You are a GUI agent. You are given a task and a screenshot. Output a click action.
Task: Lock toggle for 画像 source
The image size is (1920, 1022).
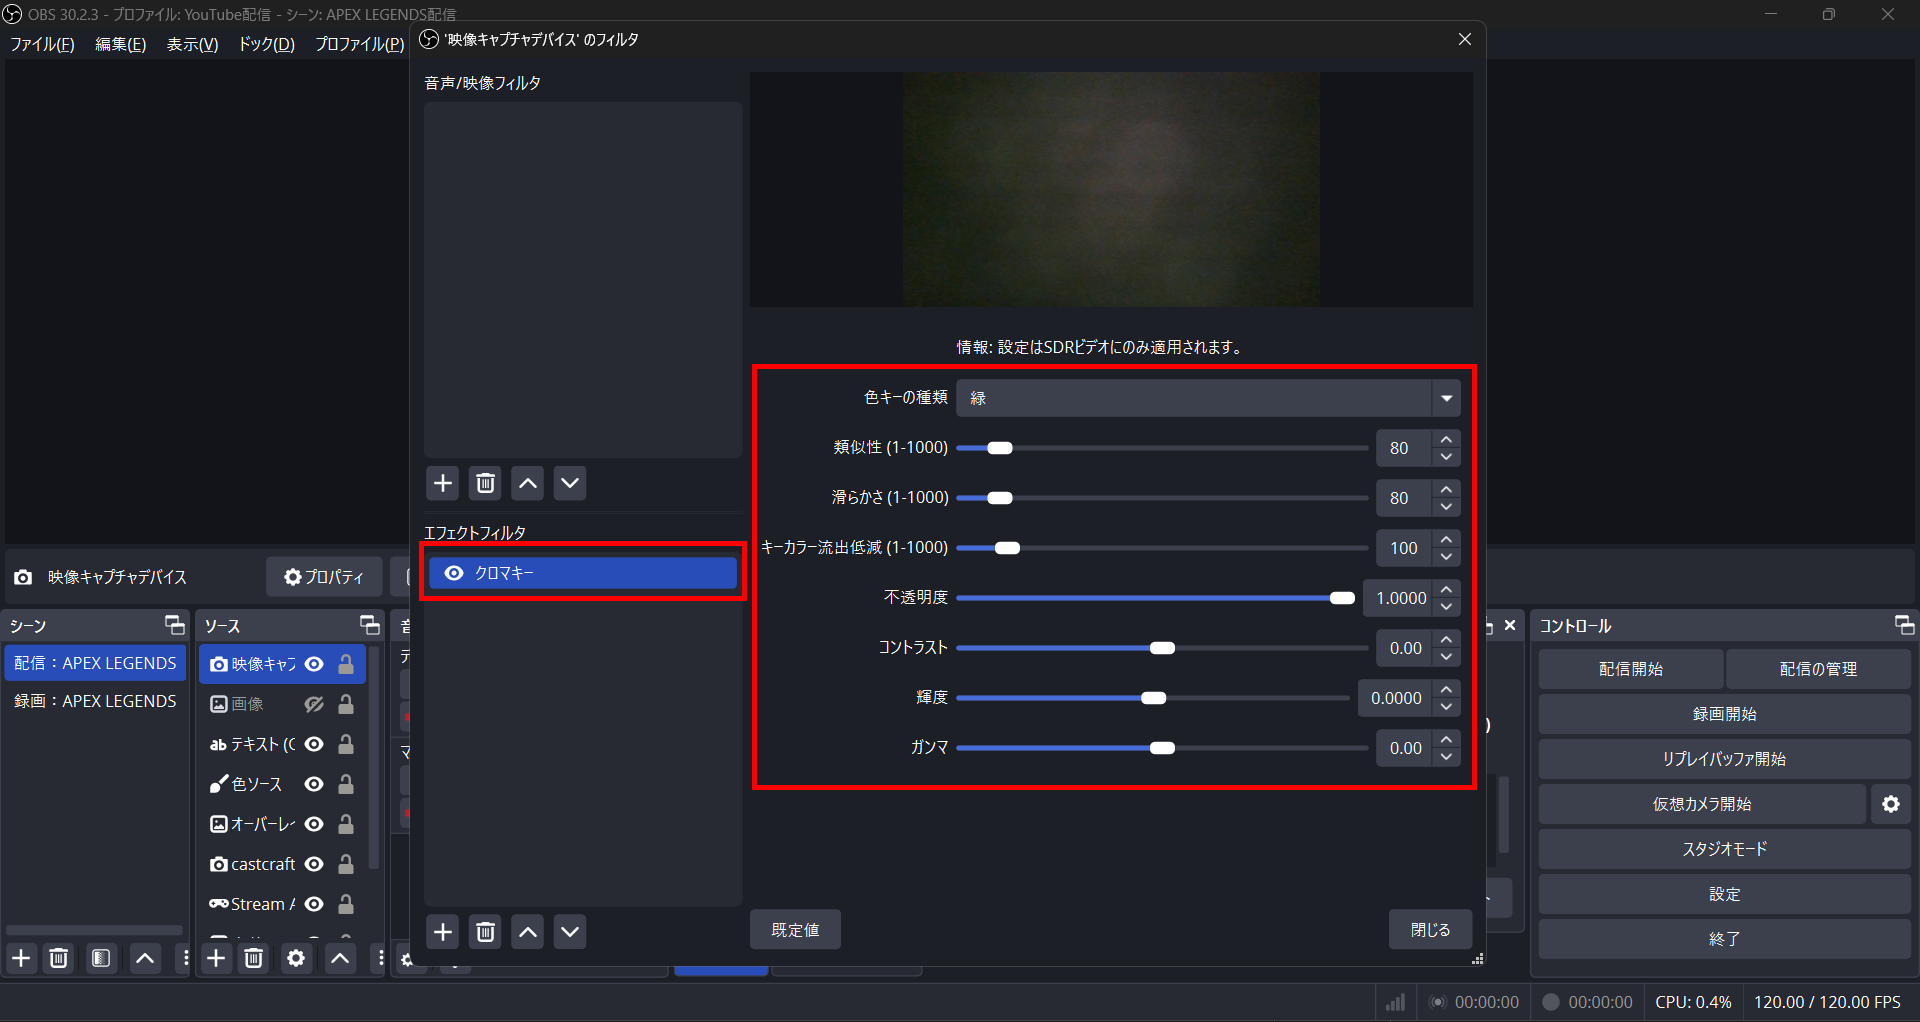click(x=346, y=704)
